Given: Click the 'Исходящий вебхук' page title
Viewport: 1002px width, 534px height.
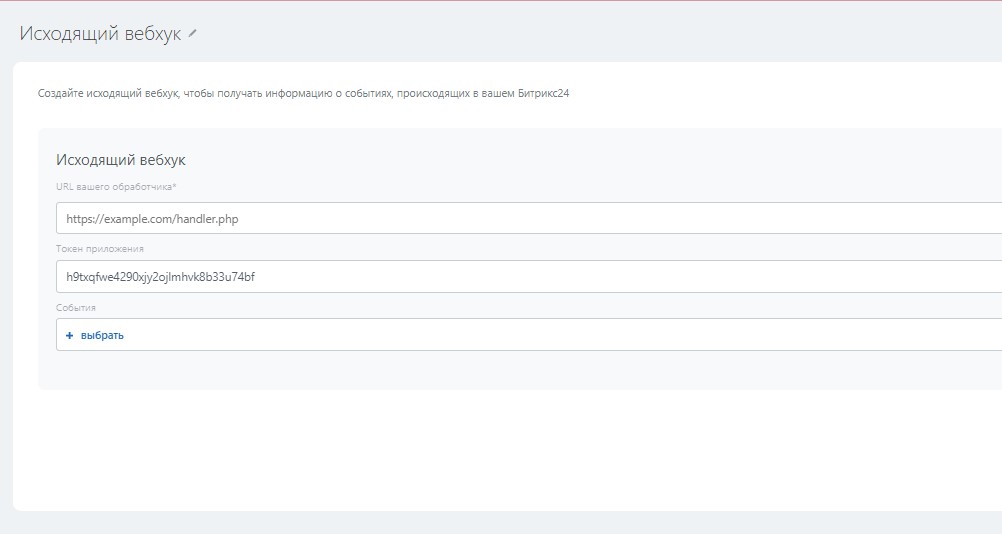Looking at the screenshot, I should [100, 33].
